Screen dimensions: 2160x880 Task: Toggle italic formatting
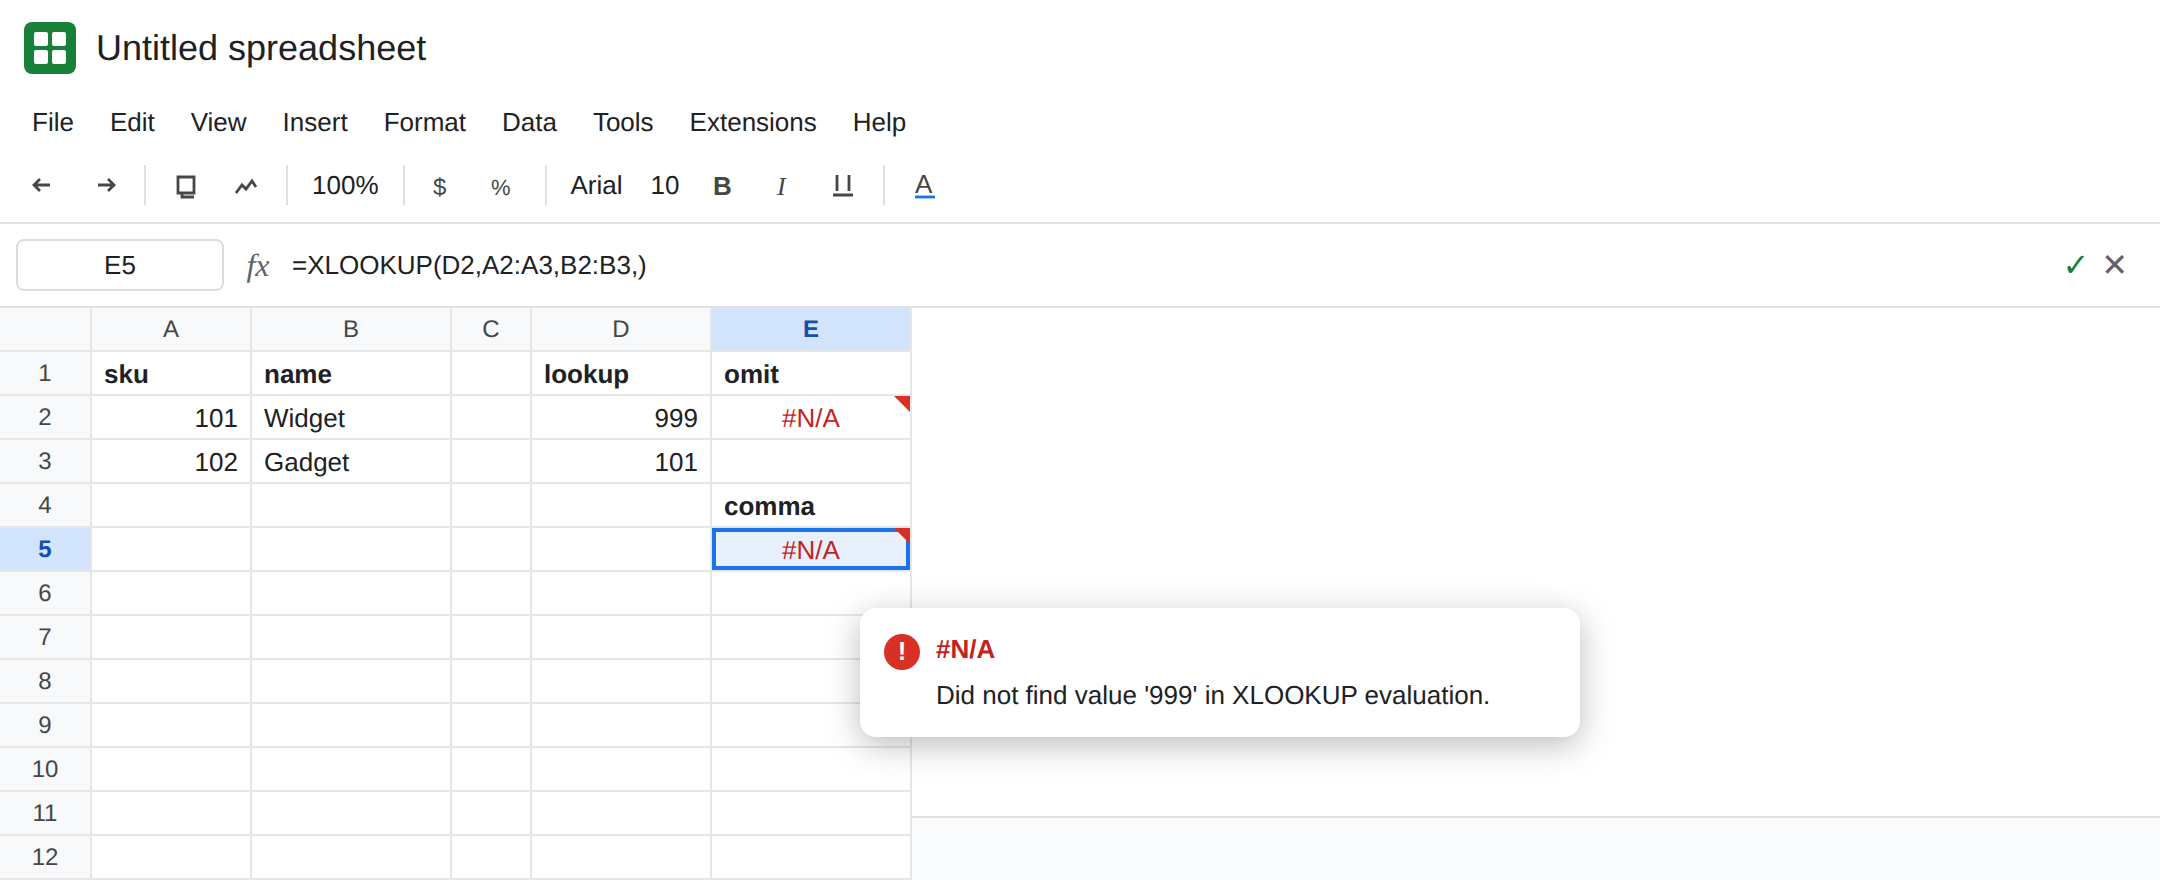[x=781, y=186]
